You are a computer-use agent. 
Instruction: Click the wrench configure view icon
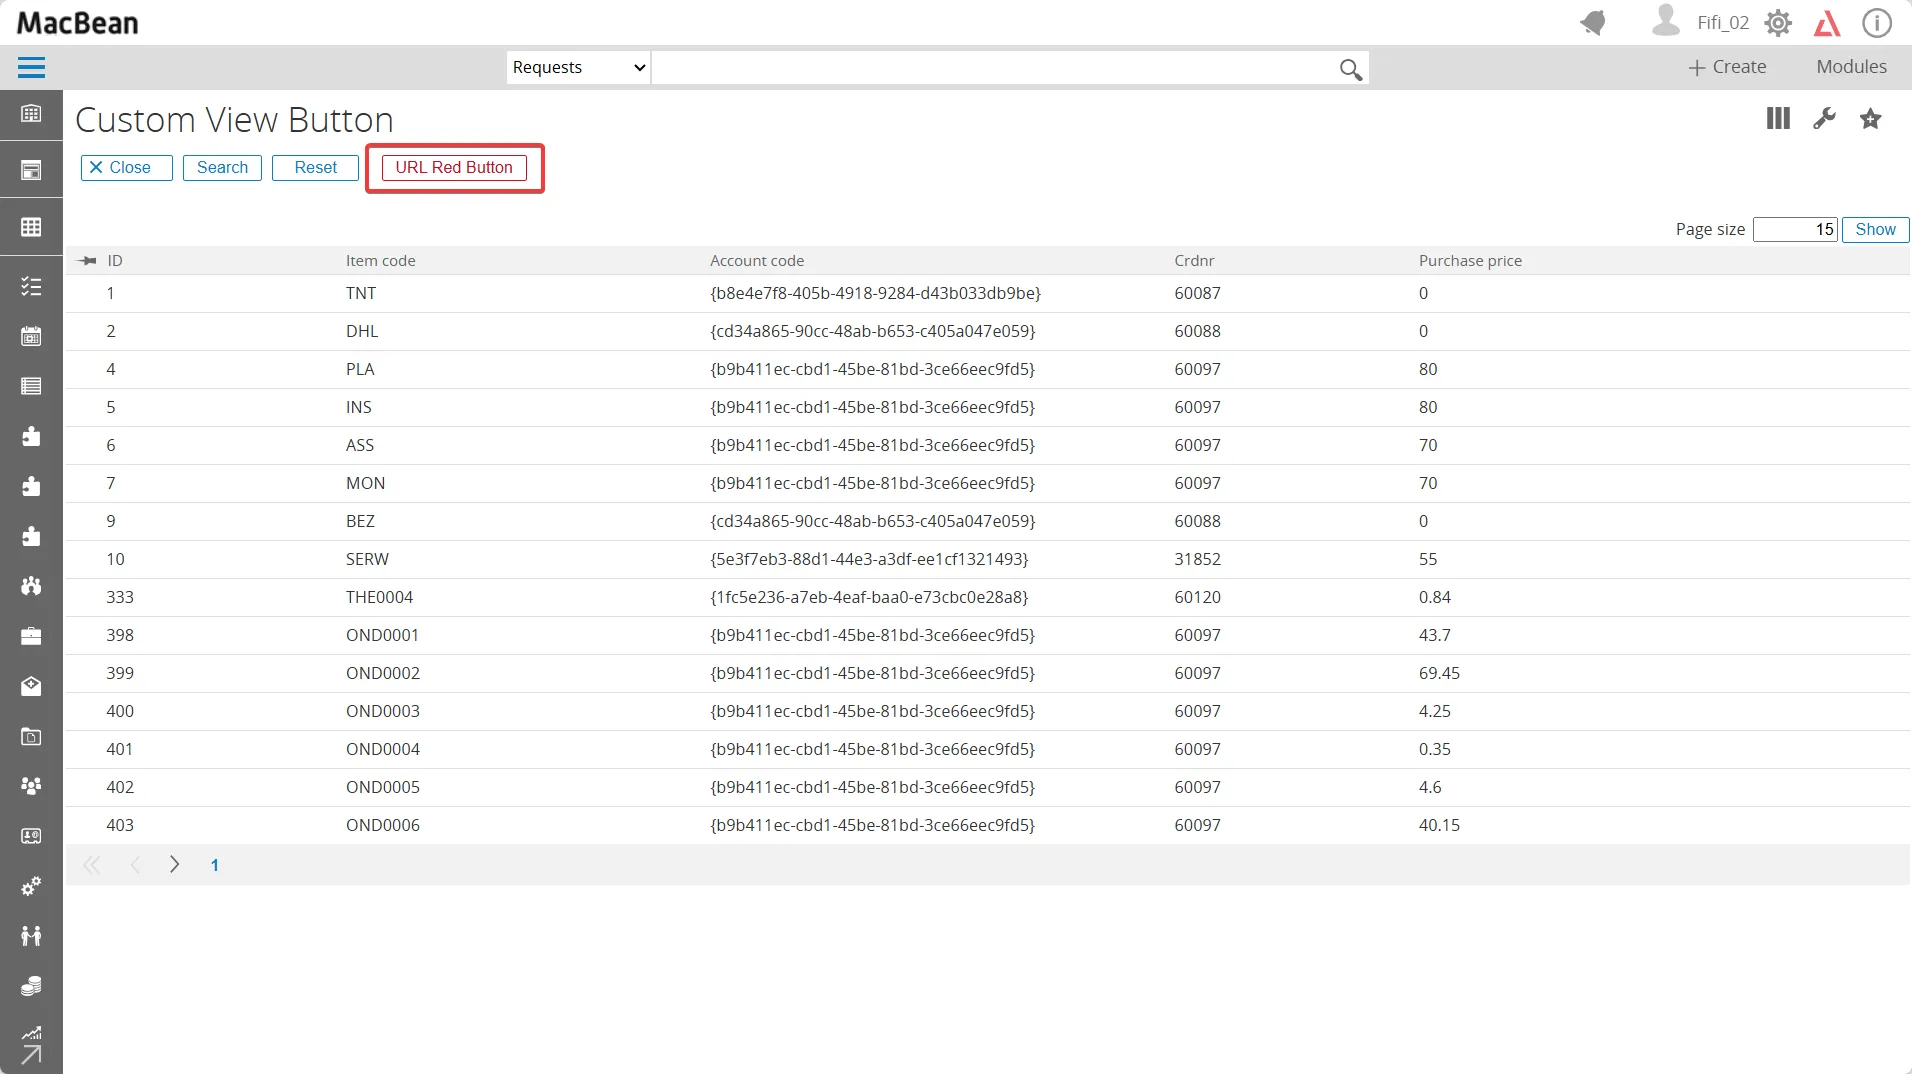coord(1824,118)
